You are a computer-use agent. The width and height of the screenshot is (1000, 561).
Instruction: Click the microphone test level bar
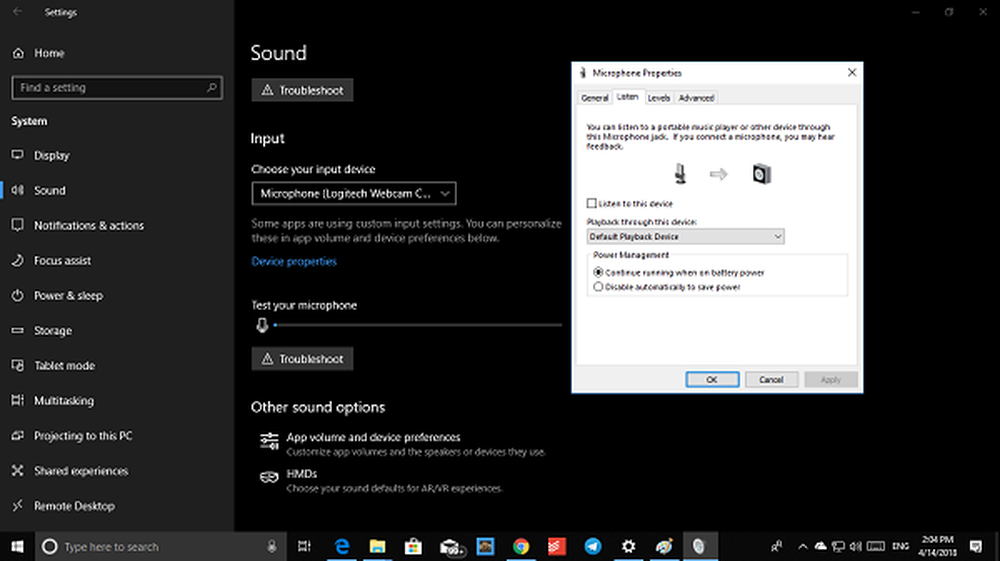click(x=418, y=325)
